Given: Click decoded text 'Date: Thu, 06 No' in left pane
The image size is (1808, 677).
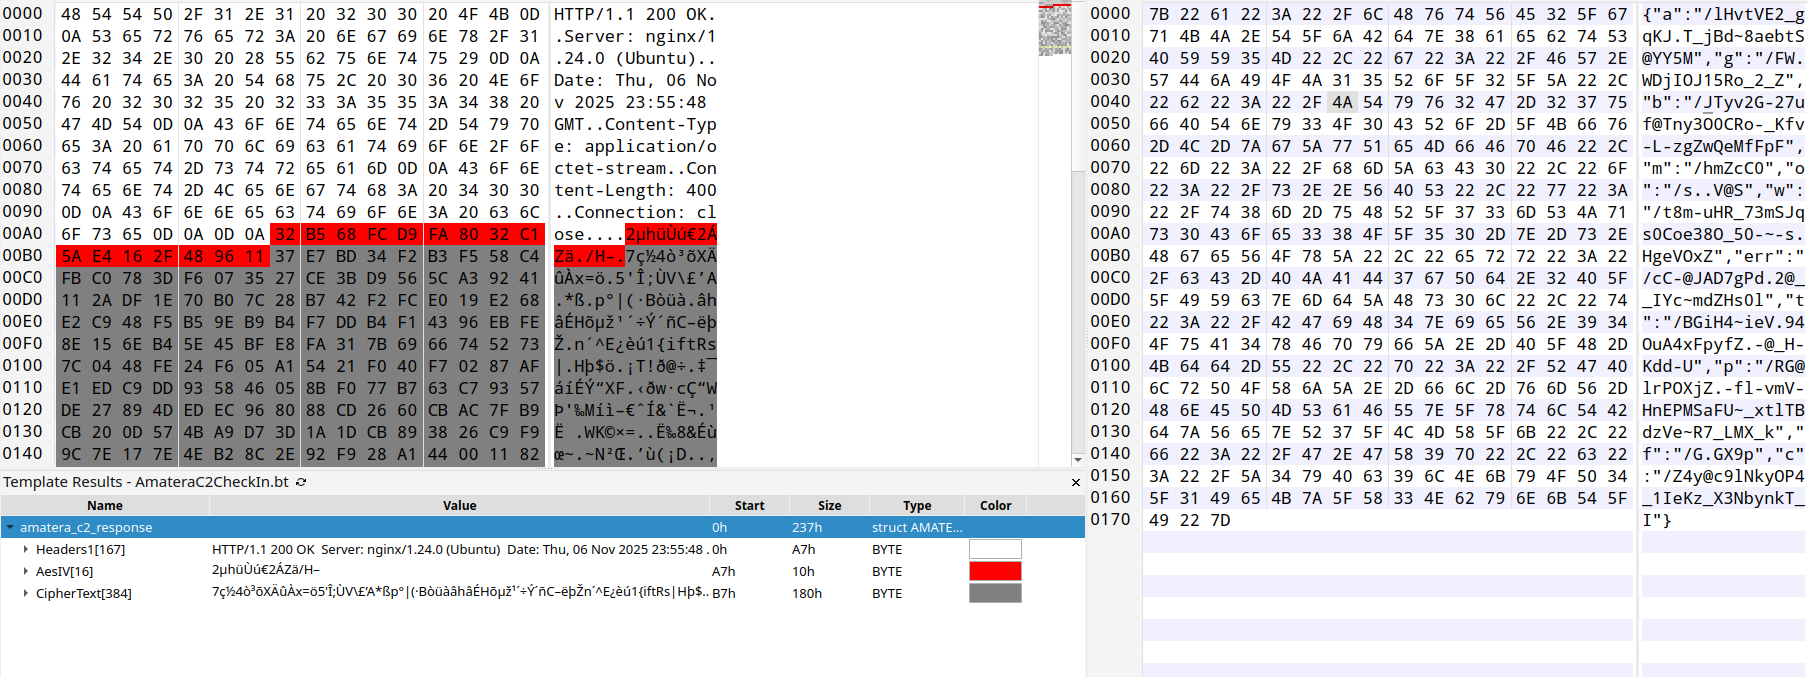Looking at the screenshot, I should click(635, 80).
